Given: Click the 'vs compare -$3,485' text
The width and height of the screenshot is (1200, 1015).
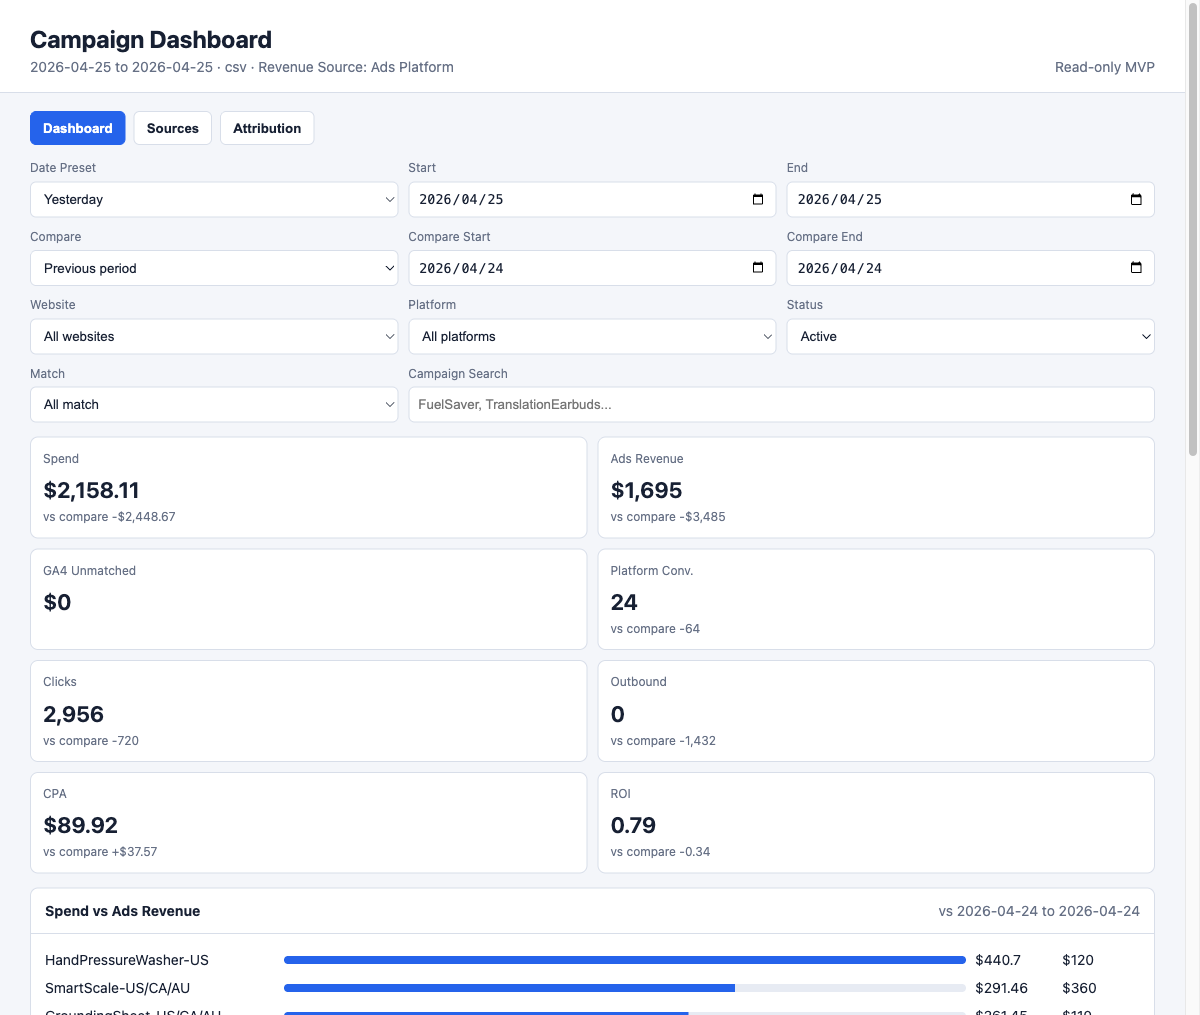Looking at the screenshot, I should coord(668,517).
